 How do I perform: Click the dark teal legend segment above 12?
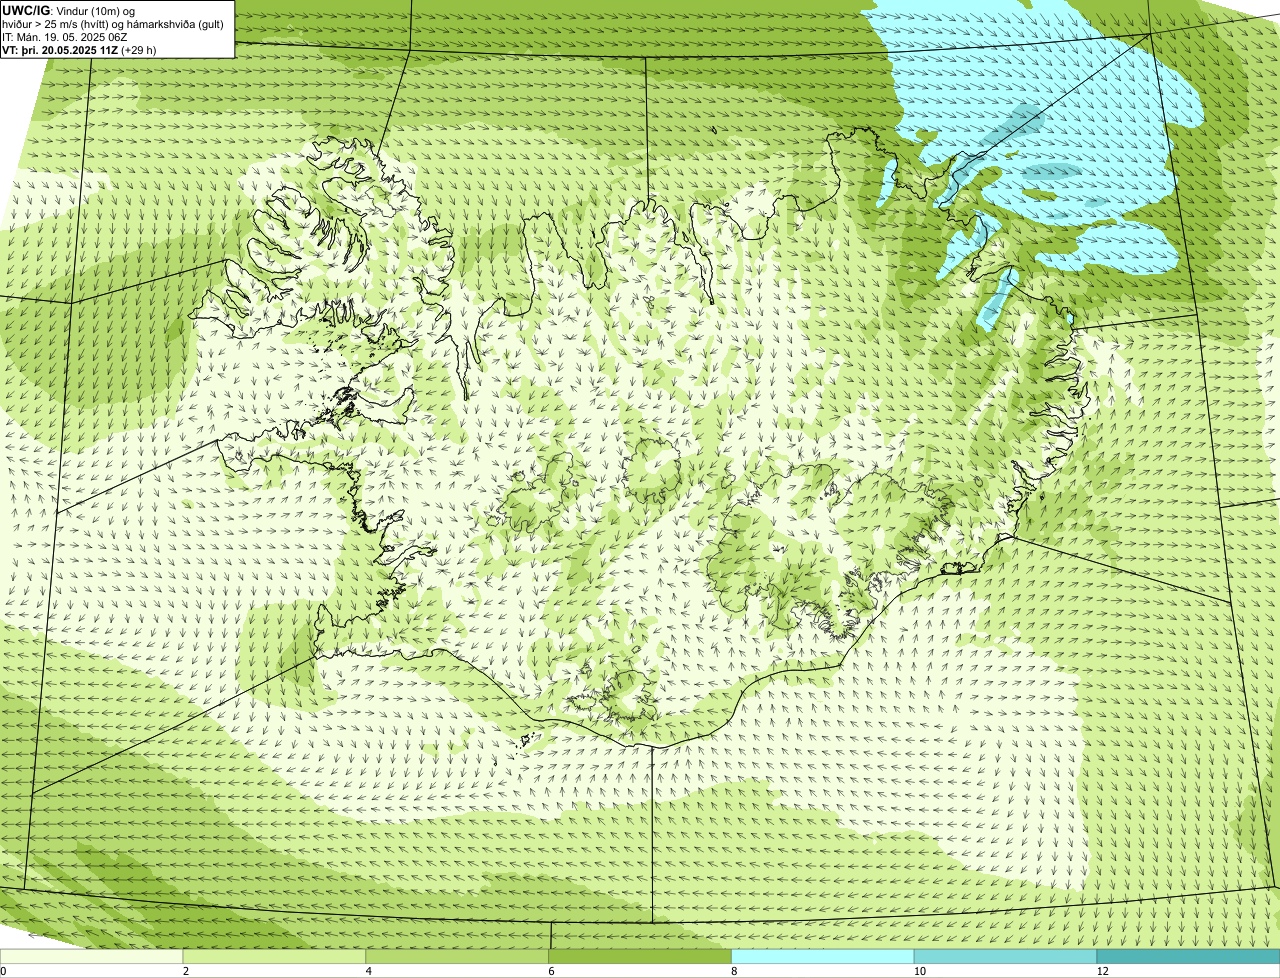[x=1188, y=957]
